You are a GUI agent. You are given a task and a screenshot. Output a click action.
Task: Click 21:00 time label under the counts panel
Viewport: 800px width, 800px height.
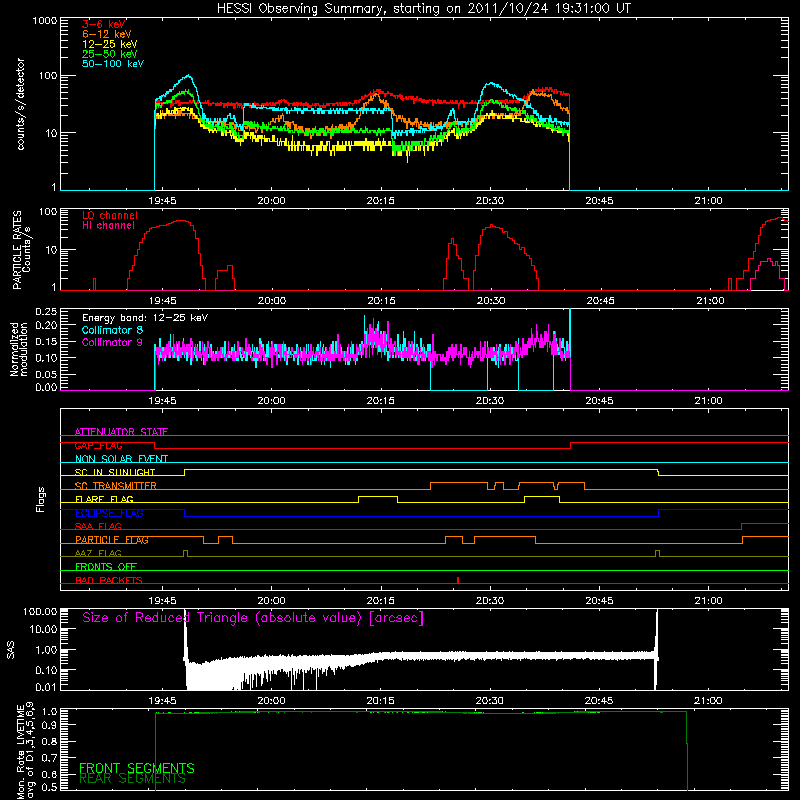[709, 201]
